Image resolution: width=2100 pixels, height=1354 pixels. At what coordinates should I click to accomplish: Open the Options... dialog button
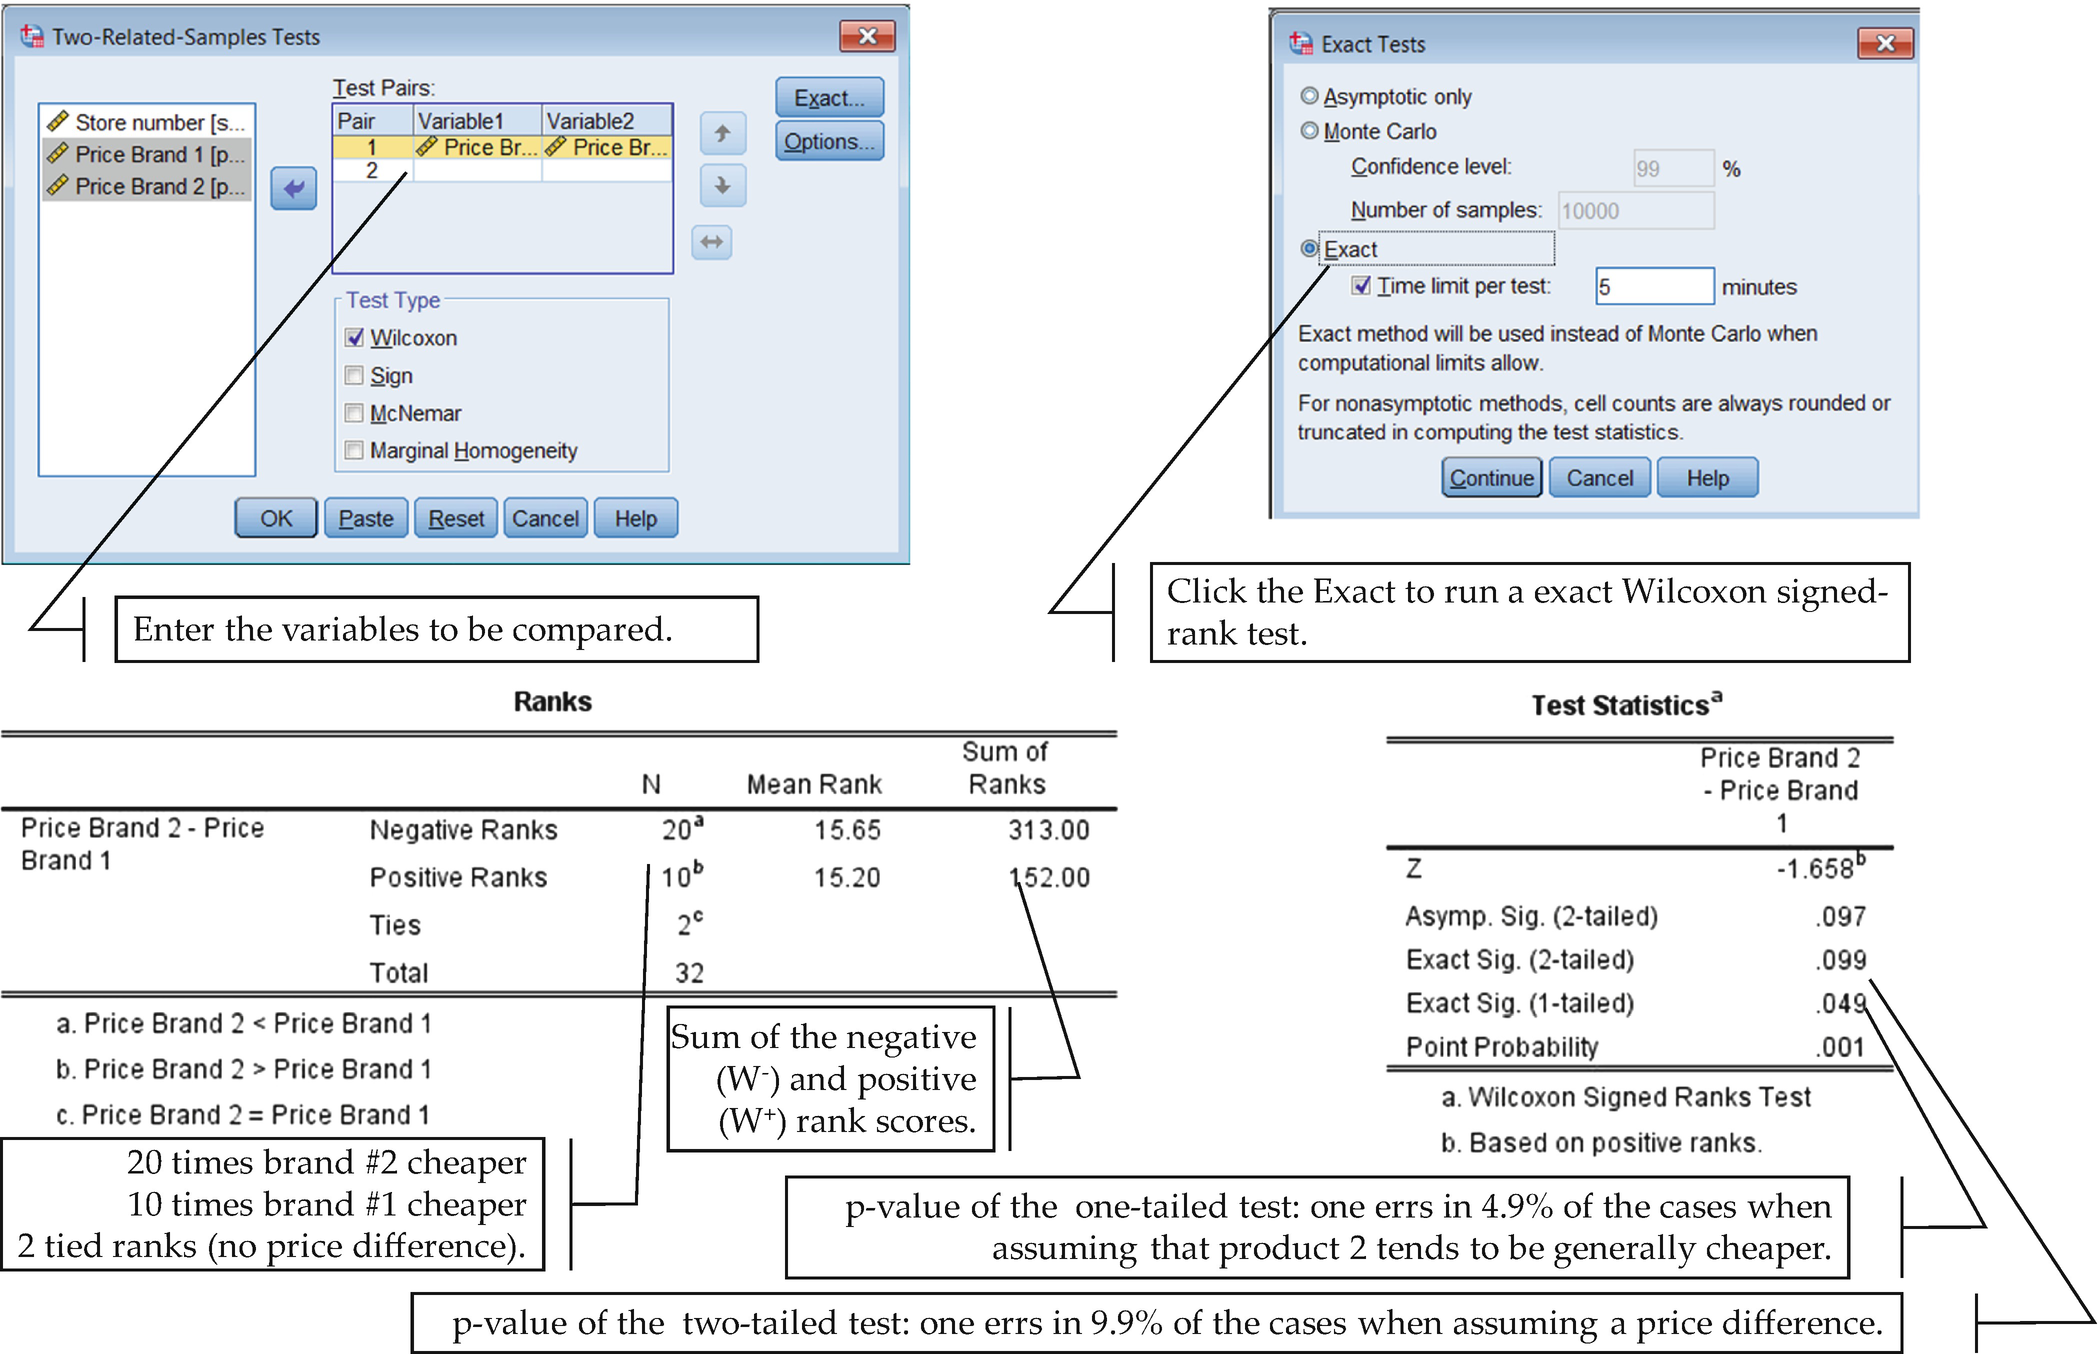click(828, 142)
